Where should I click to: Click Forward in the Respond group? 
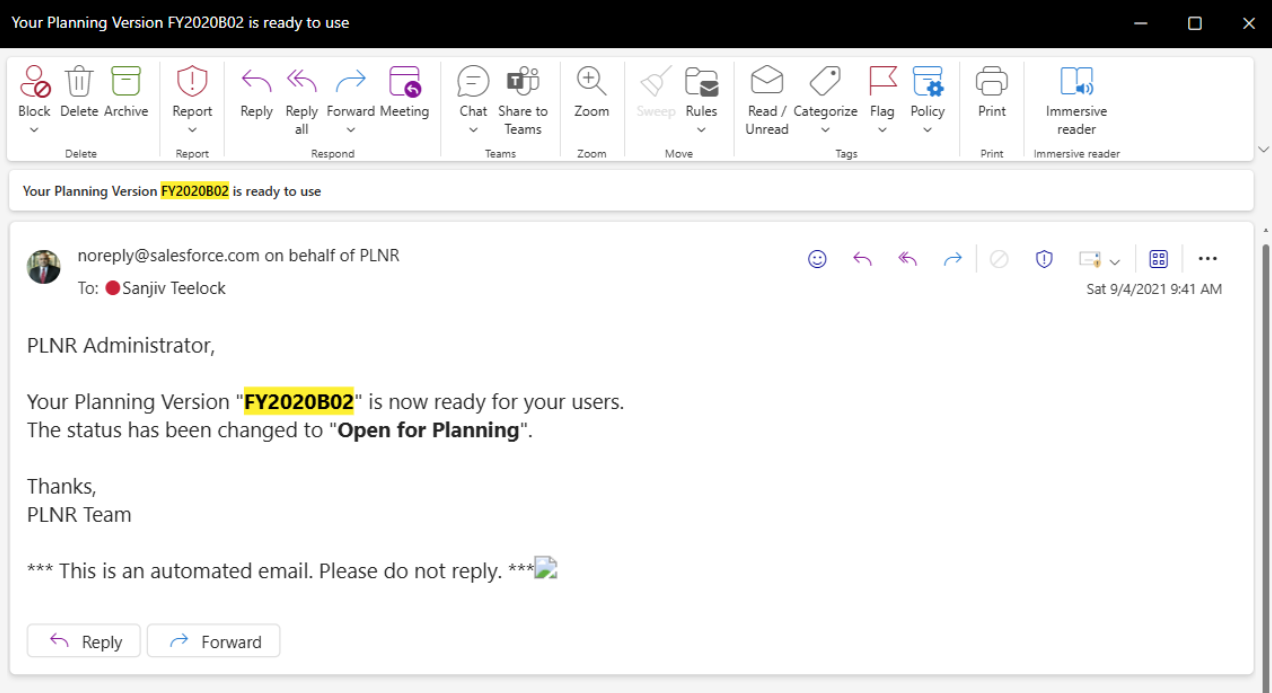pos(350,82)
